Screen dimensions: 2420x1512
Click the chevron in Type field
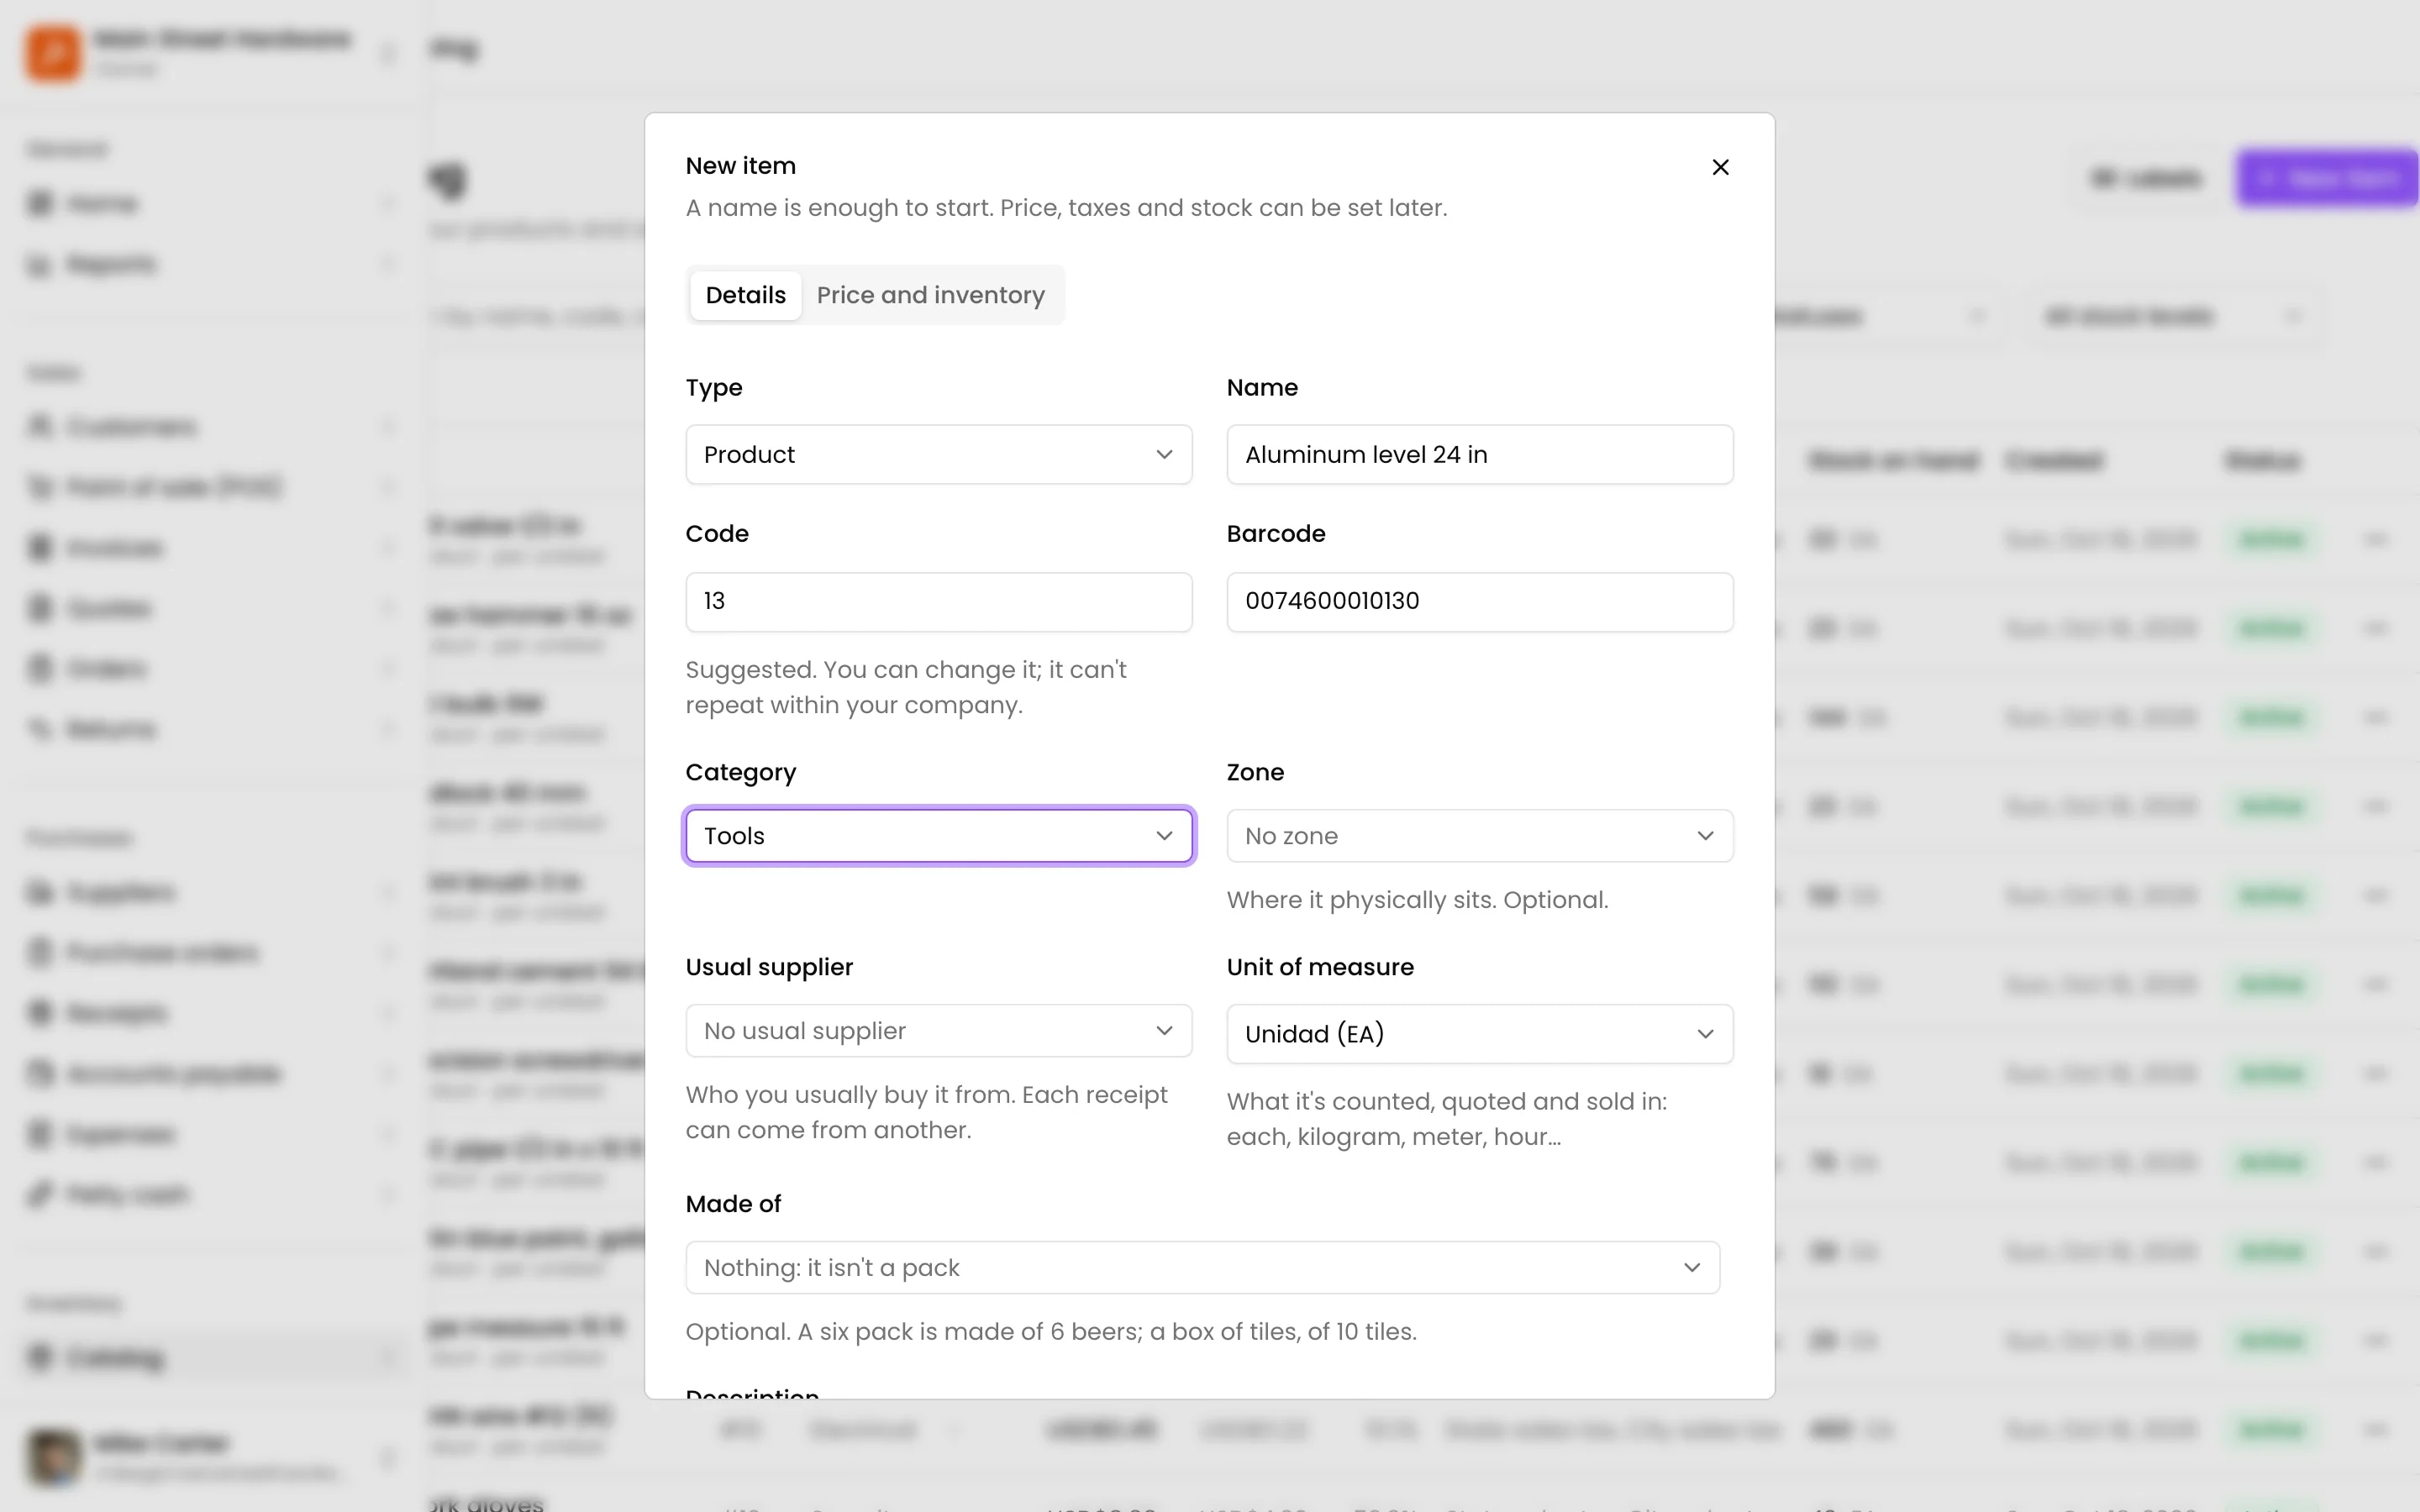1164,455
